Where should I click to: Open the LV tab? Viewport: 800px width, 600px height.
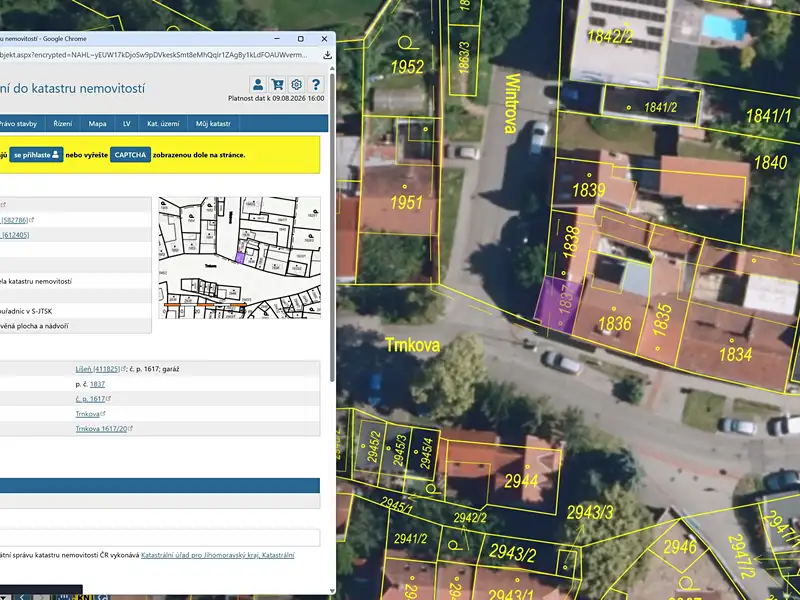pos(127,123)
